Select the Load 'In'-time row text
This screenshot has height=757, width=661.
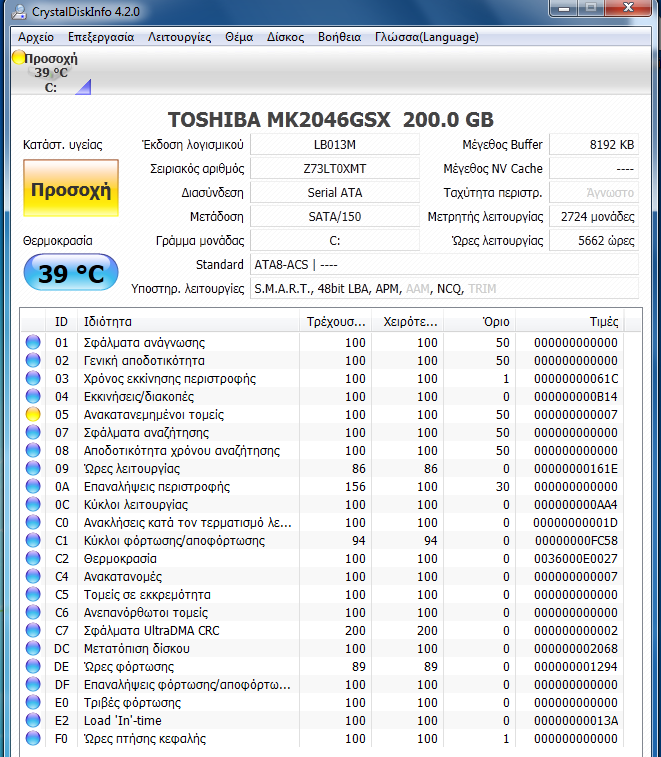click(x=122, y=720)
